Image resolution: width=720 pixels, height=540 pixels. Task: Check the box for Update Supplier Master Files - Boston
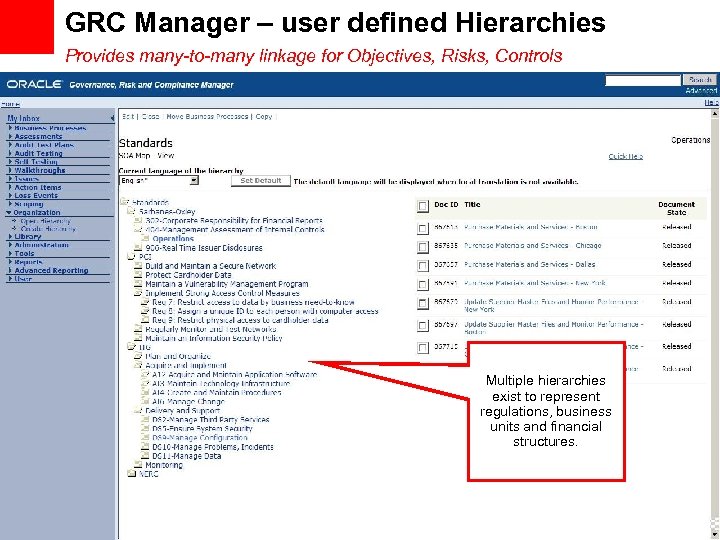423,326
